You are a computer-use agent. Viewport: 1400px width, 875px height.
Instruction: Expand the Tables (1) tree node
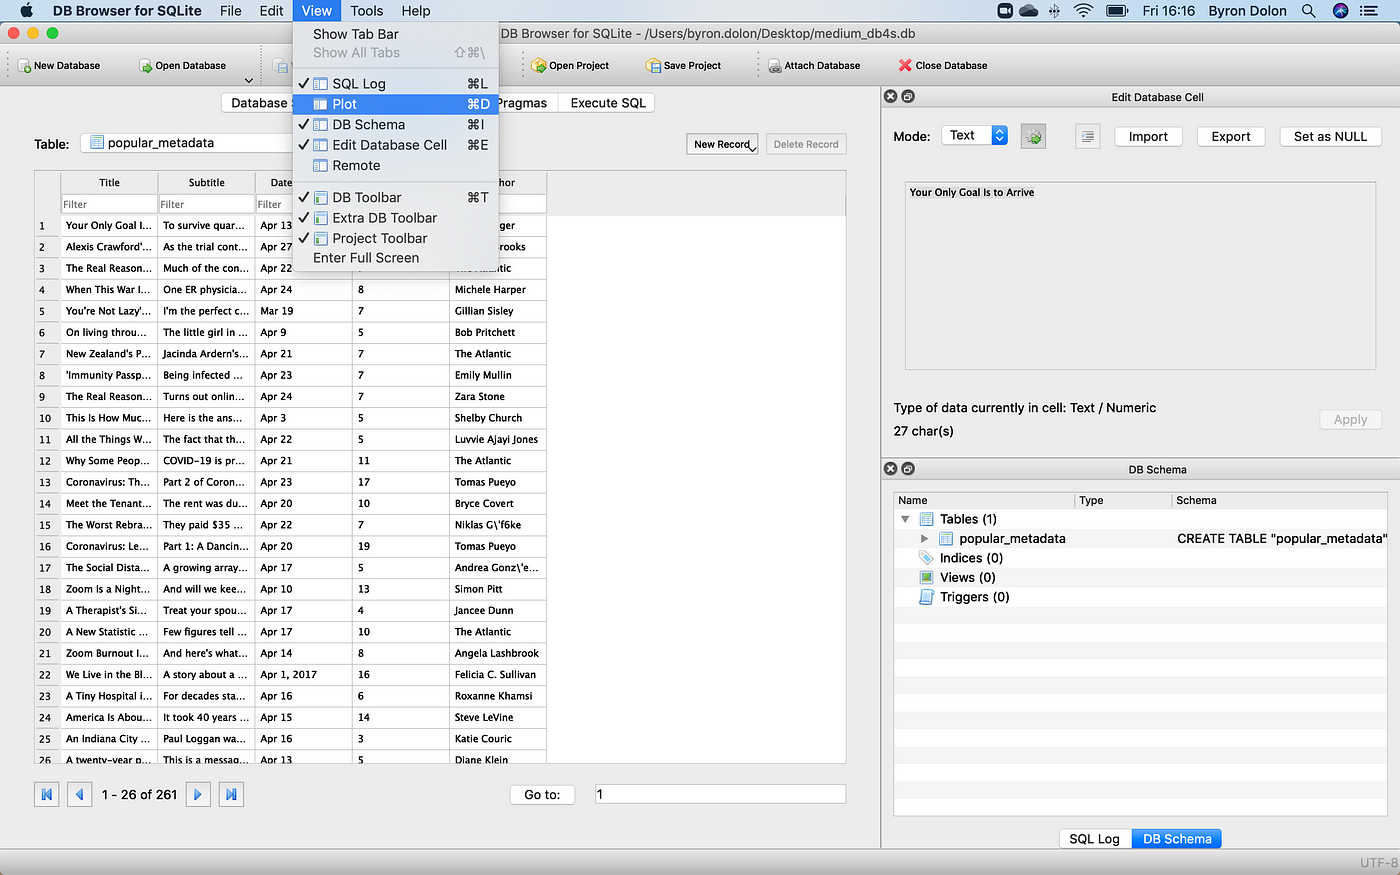click(905, 519)
